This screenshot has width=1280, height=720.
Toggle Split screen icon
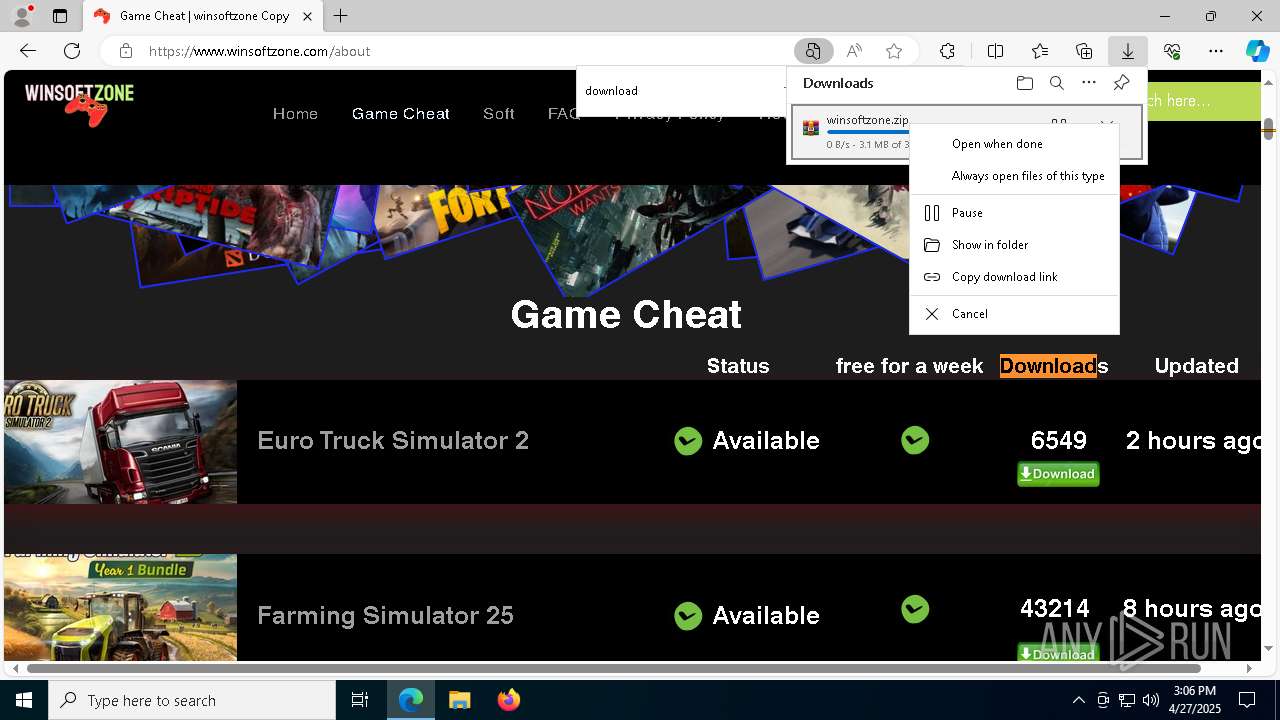point(995,51)
